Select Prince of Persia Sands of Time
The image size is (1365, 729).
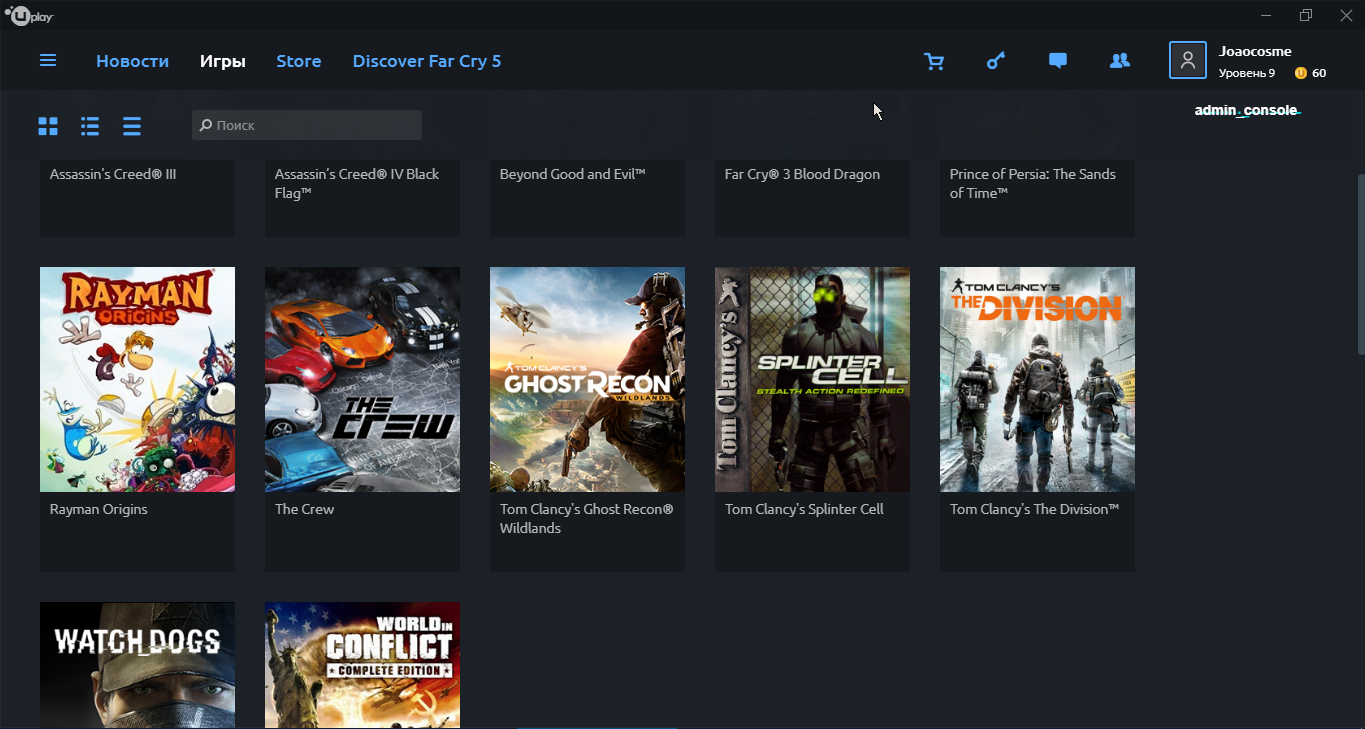[1033, 183]
